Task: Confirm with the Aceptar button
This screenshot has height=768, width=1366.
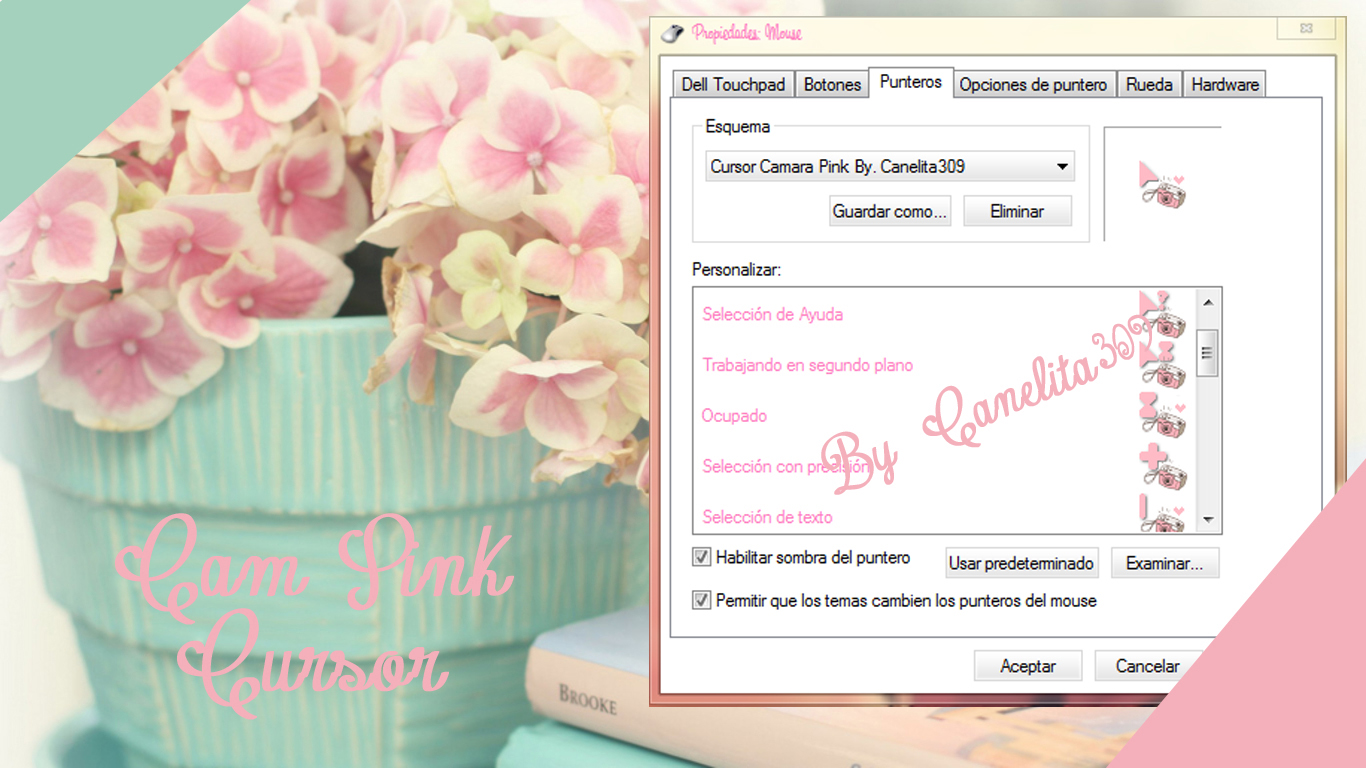Action: coord(1028,666)
